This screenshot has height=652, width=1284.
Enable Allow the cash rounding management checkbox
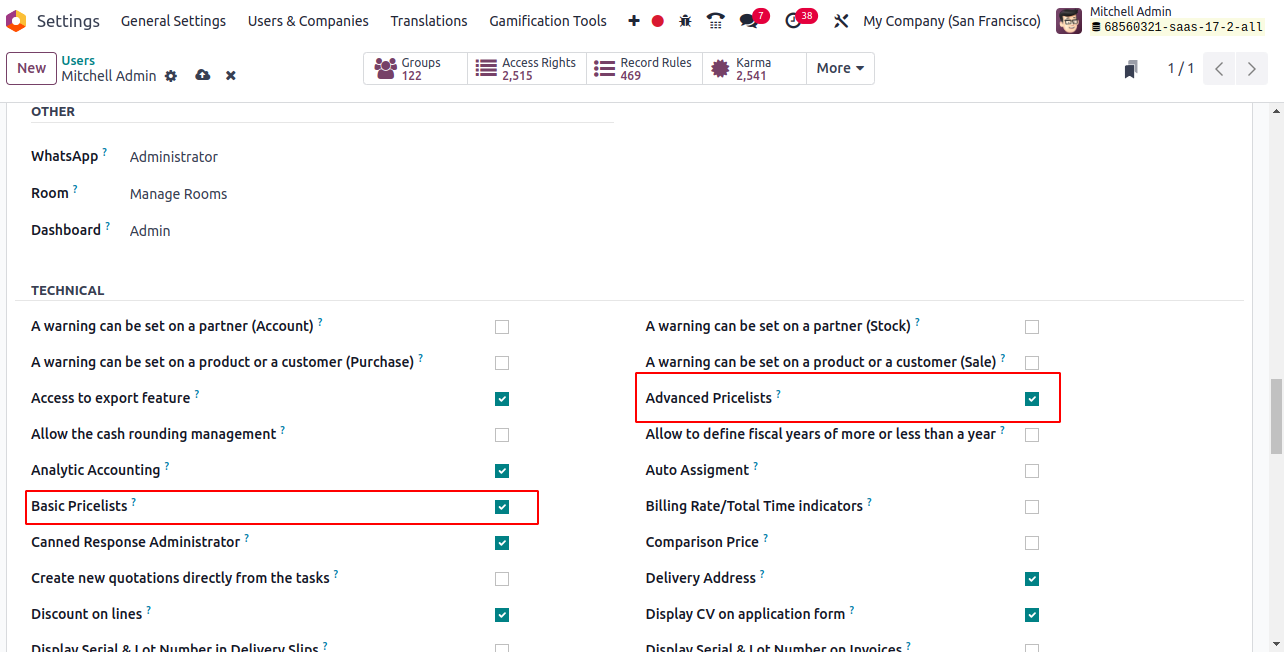(502, 435)
